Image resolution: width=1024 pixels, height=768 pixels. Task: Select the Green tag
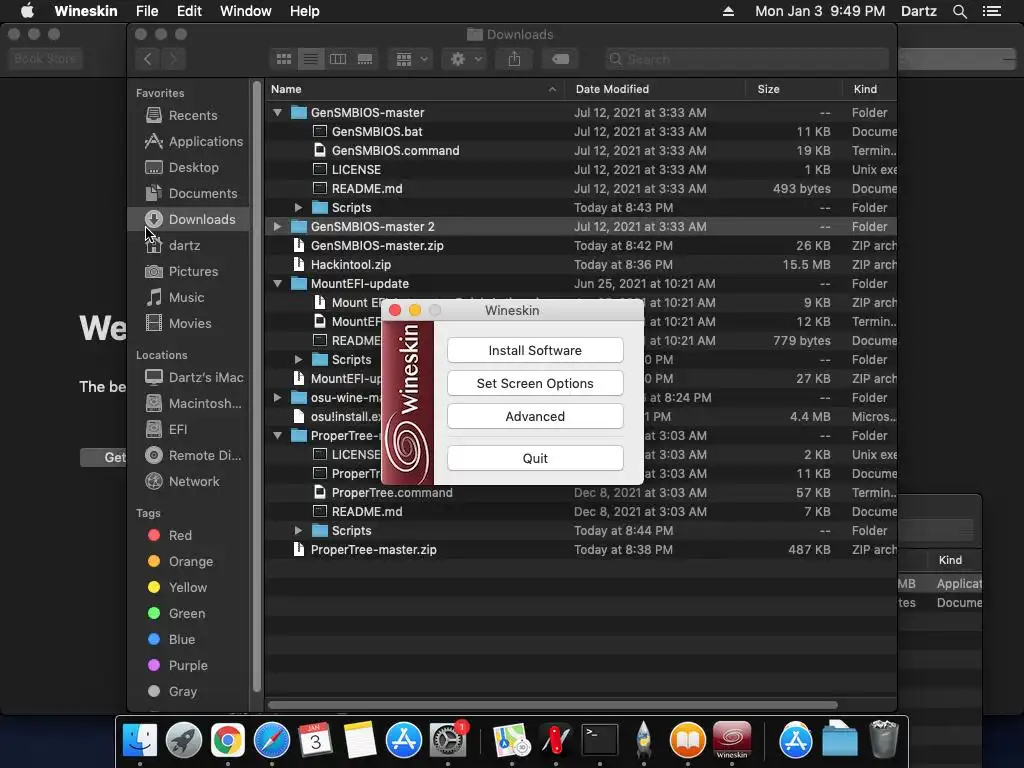[188, 613]
